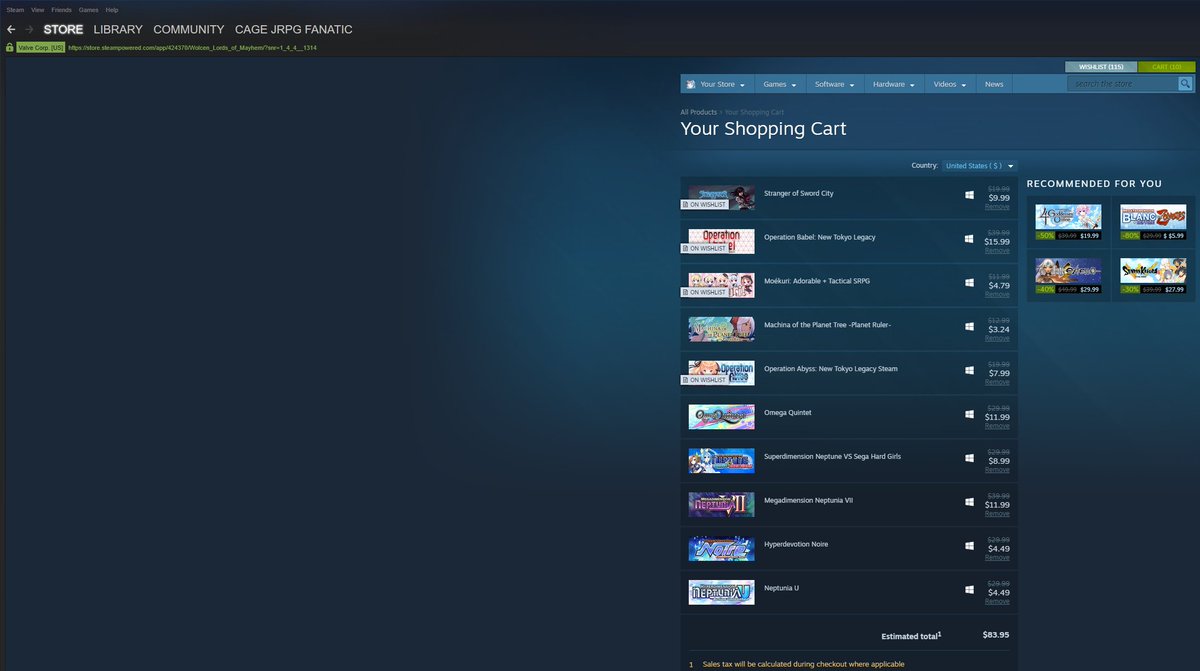This screenshot has height=671, width=1200.
Task: Remove Moékuri from cart
Action: pyautogui.click(x=997, y=294)
